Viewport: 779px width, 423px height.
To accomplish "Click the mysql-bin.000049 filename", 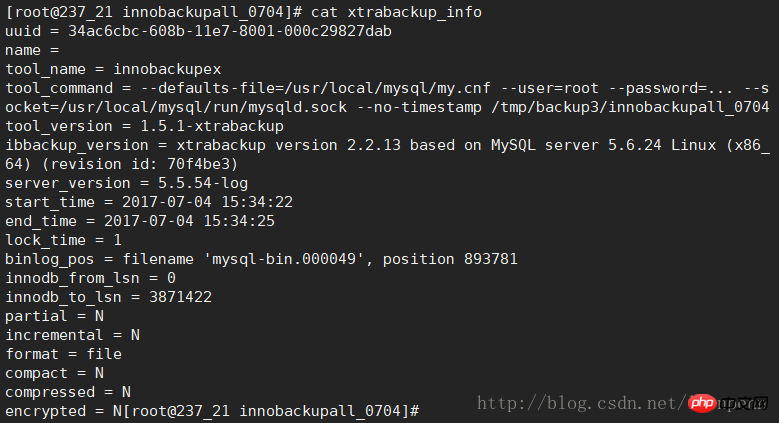I will click(x=284, y=259).
